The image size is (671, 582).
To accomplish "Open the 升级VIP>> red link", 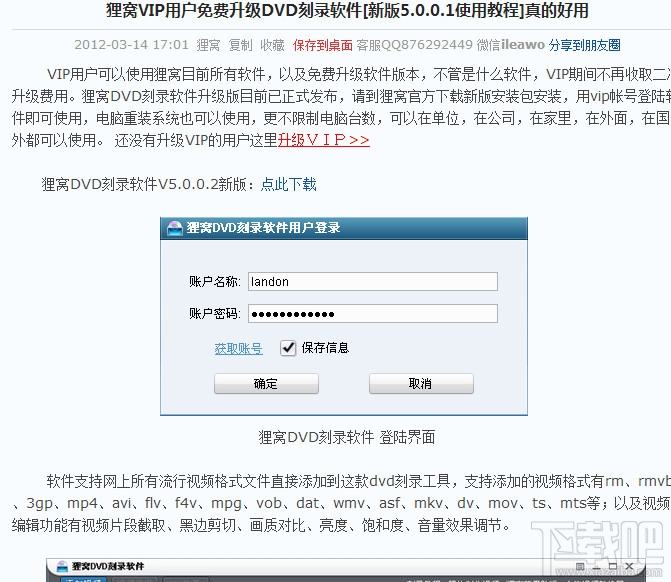I will (x=324, y=140).
